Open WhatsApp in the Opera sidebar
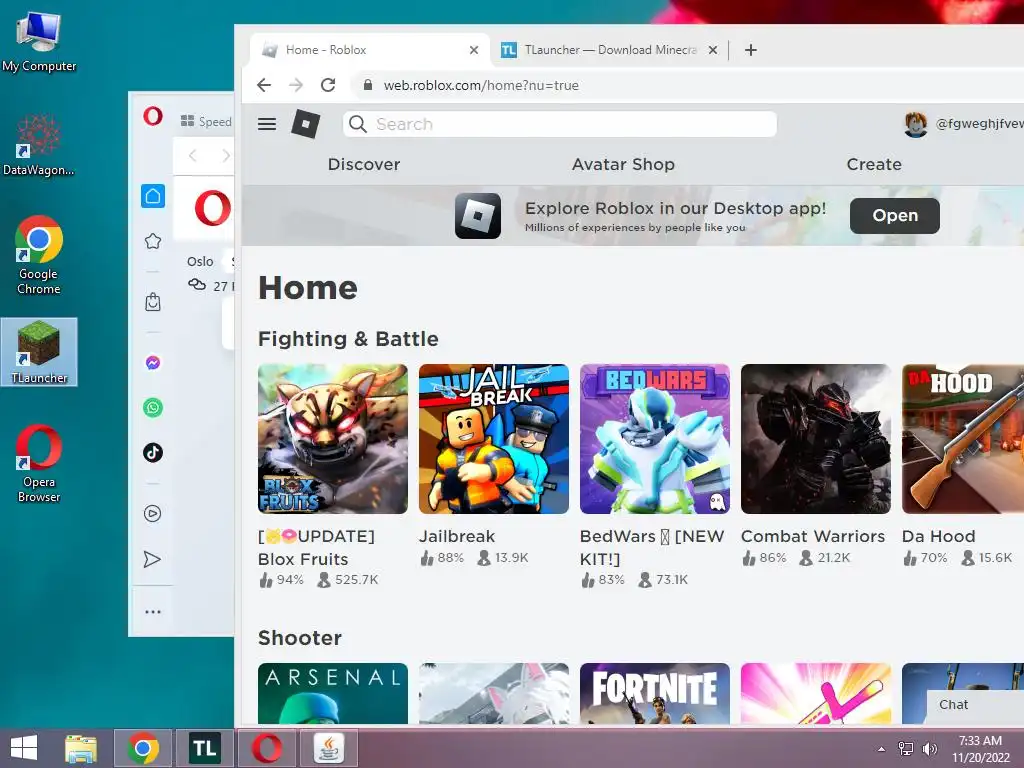Viewport: 1024px width, 768px height. [x=153, y=408]
